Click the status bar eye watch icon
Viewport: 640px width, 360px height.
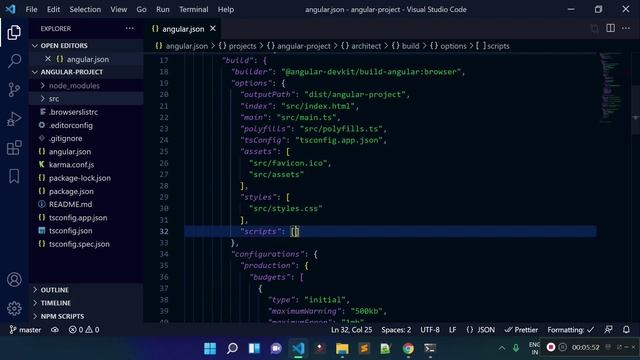pos(55,329)
